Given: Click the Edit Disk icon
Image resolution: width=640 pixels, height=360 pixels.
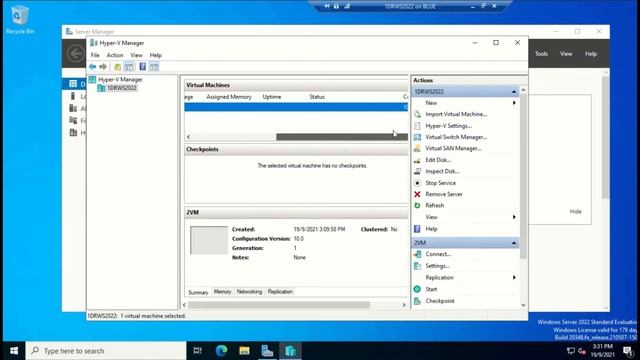Looking at the screenshot, I should click(417, 160).
